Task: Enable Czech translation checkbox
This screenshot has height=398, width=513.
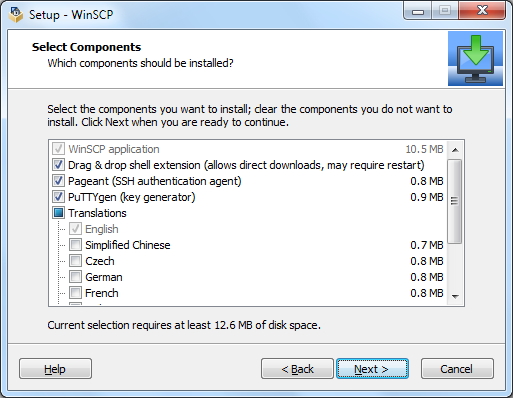Action: (75, 261)
